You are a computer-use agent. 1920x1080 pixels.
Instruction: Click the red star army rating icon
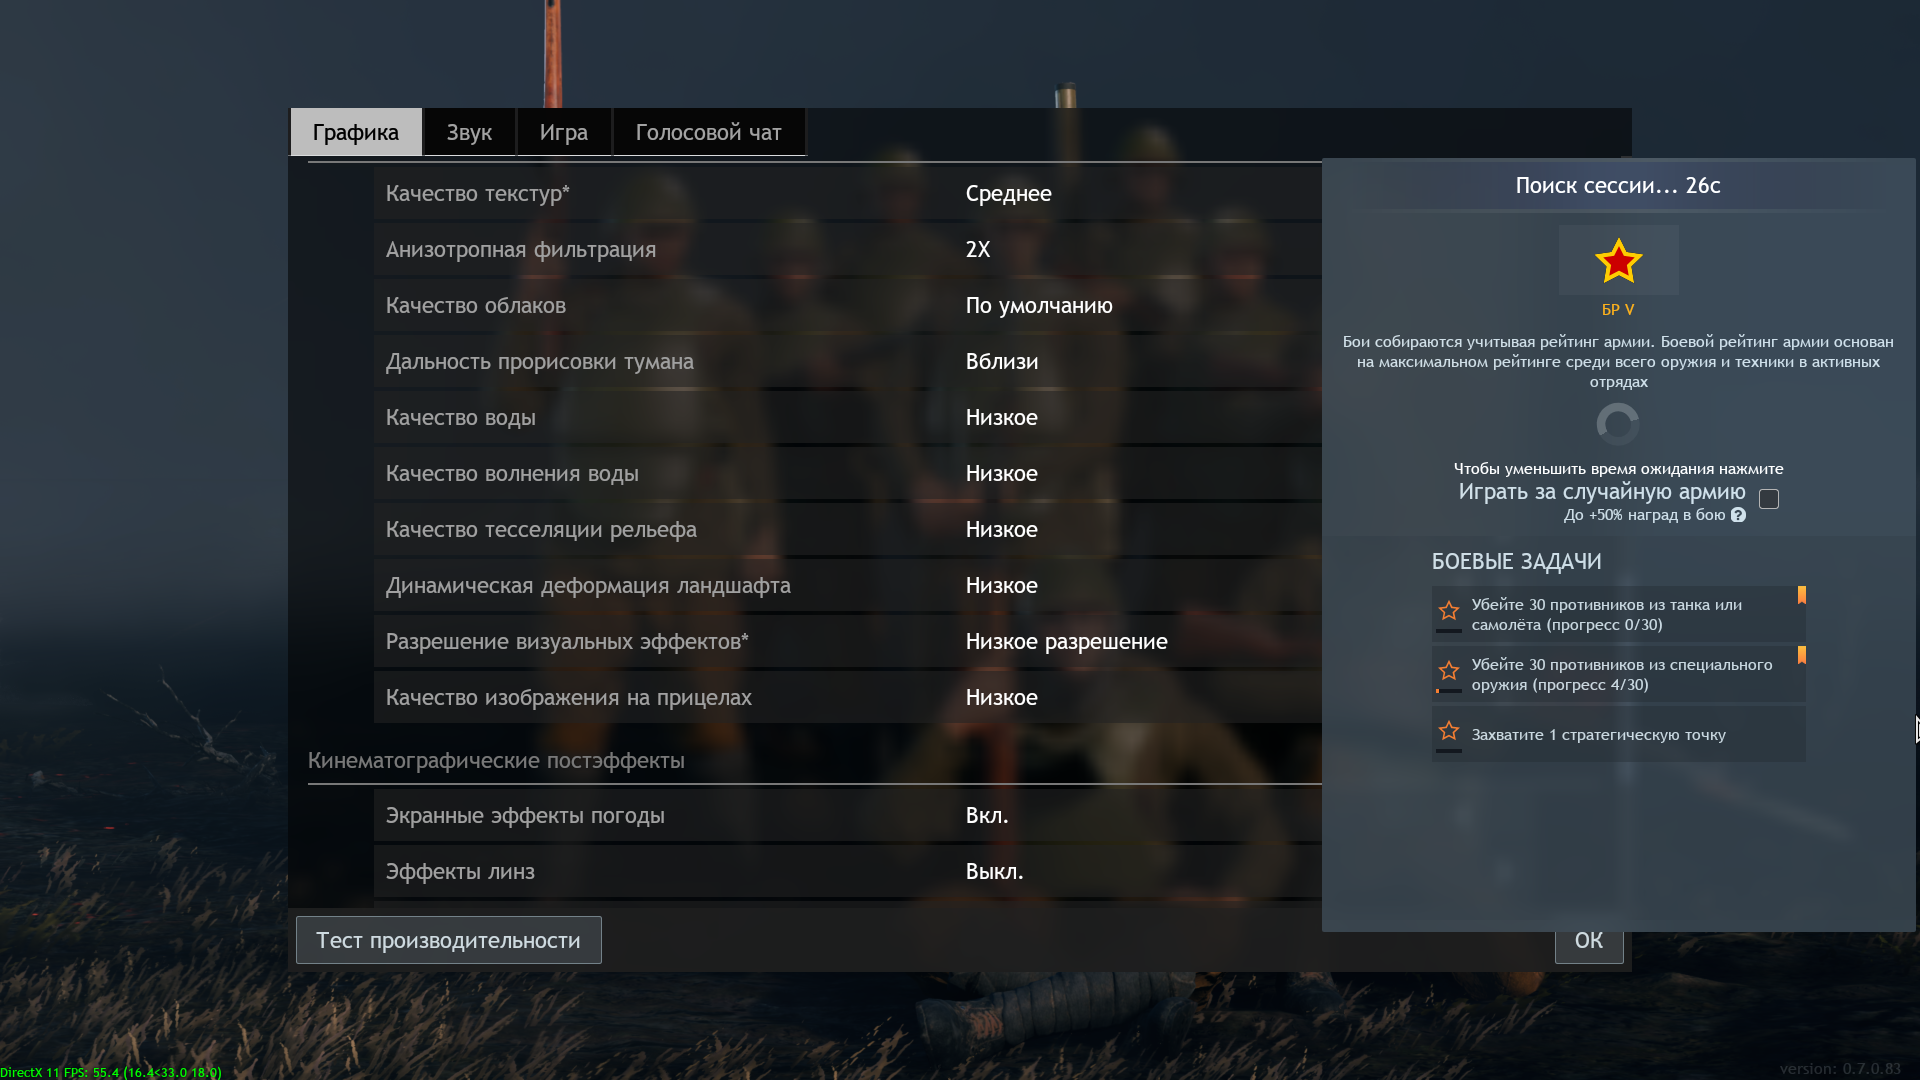pos(1618,261)
